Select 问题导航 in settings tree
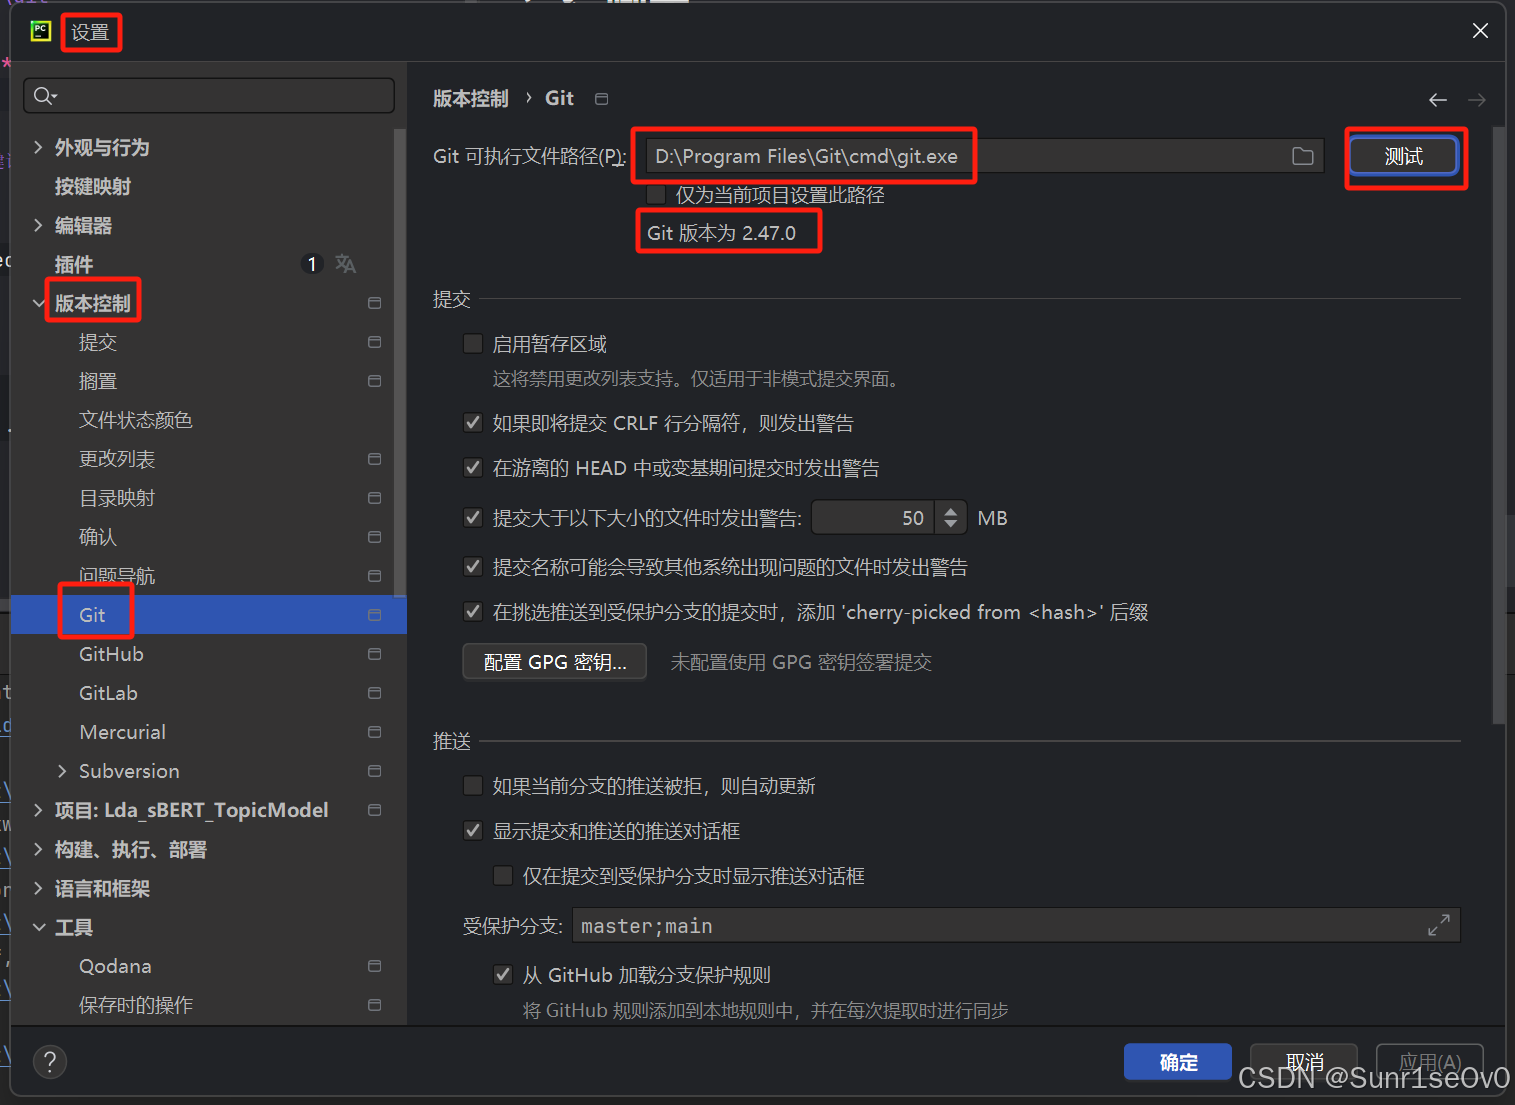The width and height of the screenshot is (1515, 1105). [117, 576]
